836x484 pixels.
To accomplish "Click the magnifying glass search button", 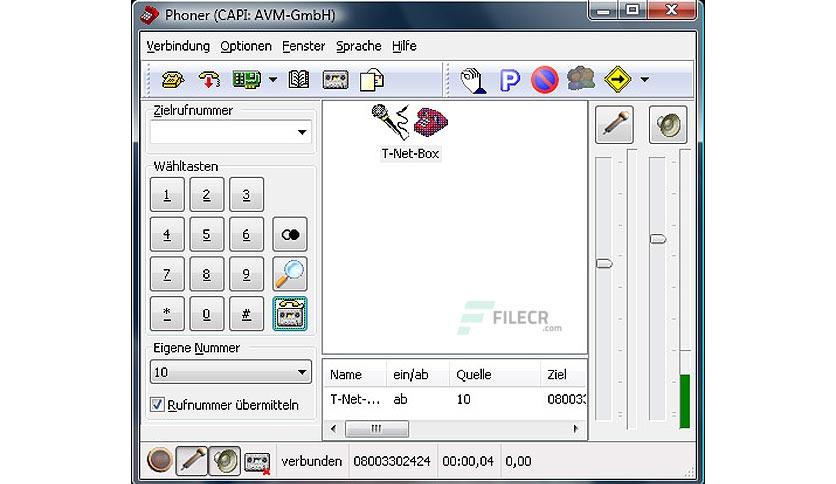I will click(290, 274).
